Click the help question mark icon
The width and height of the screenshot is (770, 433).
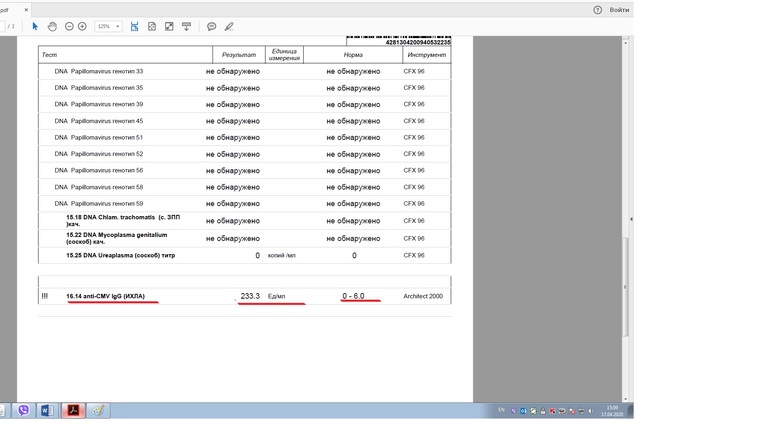pyautogui.click(x=597, y=9)
